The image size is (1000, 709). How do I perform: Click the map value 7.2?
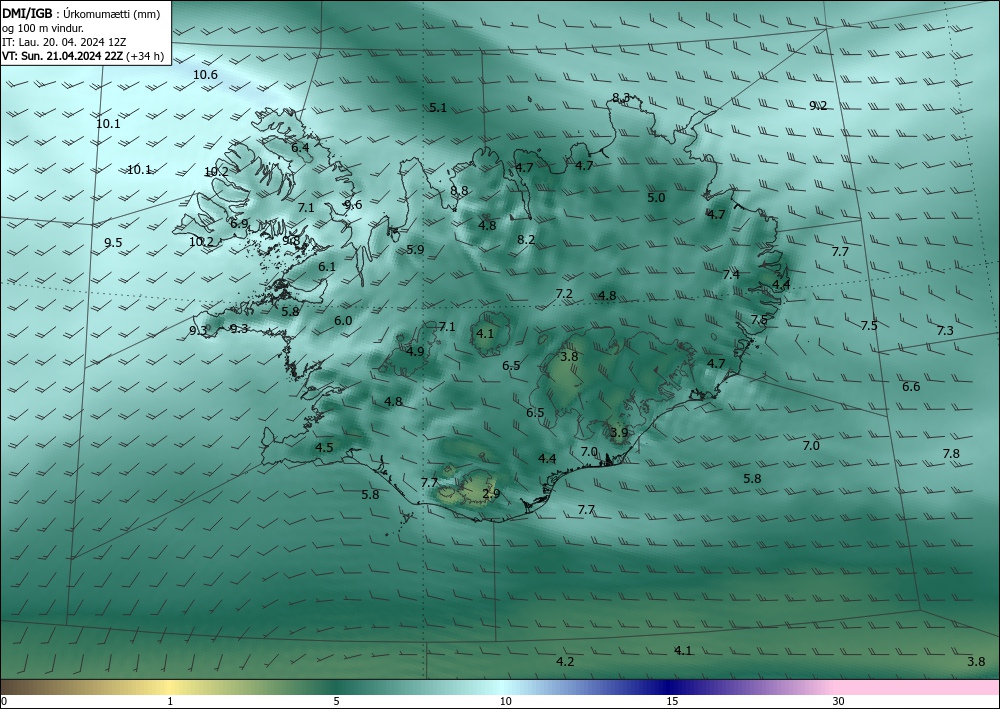pos(564,294)
